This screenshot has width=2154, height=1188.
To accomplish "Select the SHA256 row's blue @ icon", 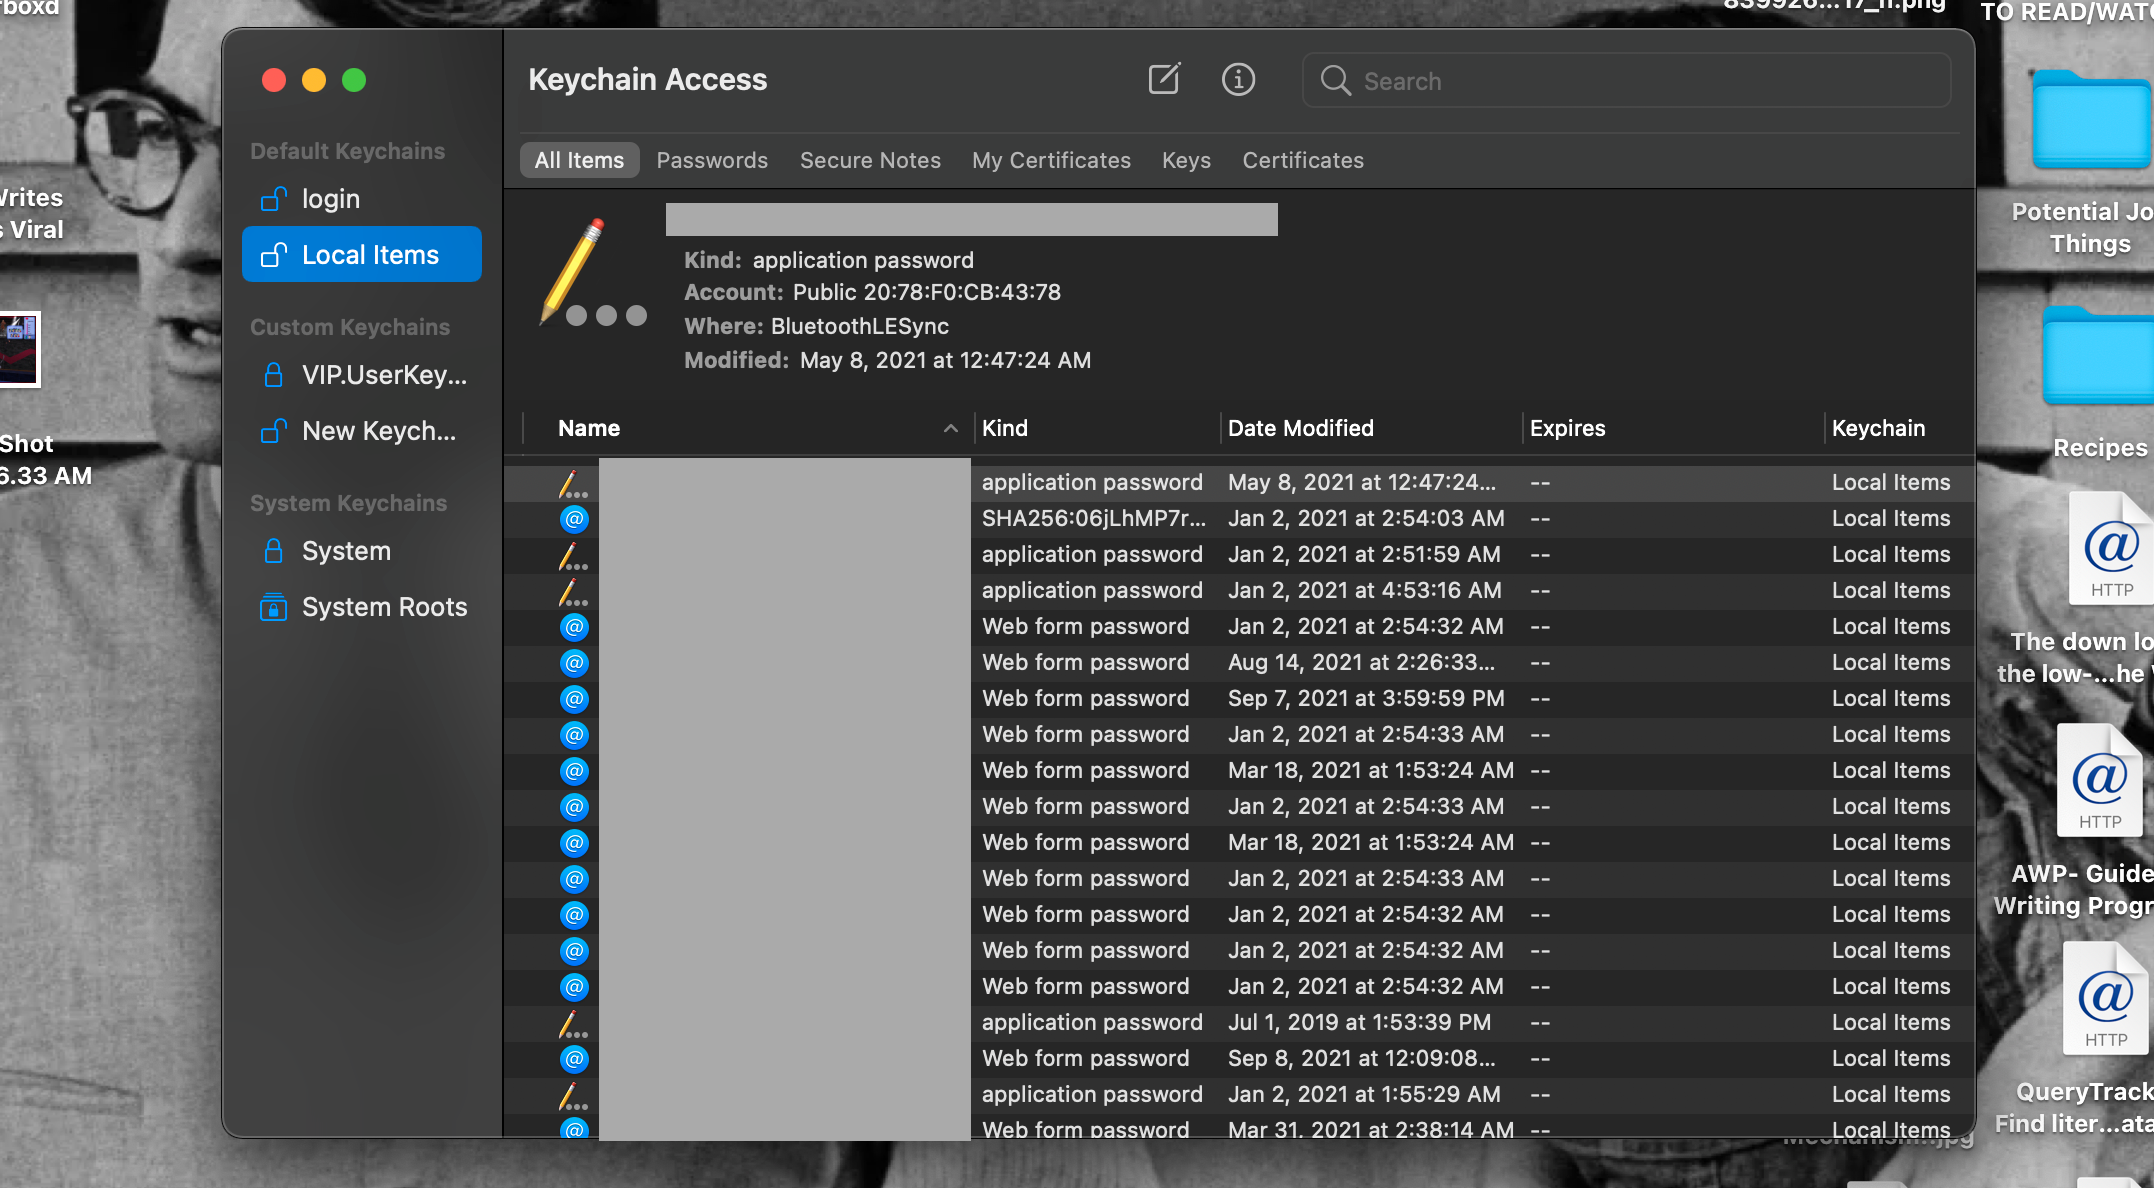I will pyautogui.click(x=574, y=519).
